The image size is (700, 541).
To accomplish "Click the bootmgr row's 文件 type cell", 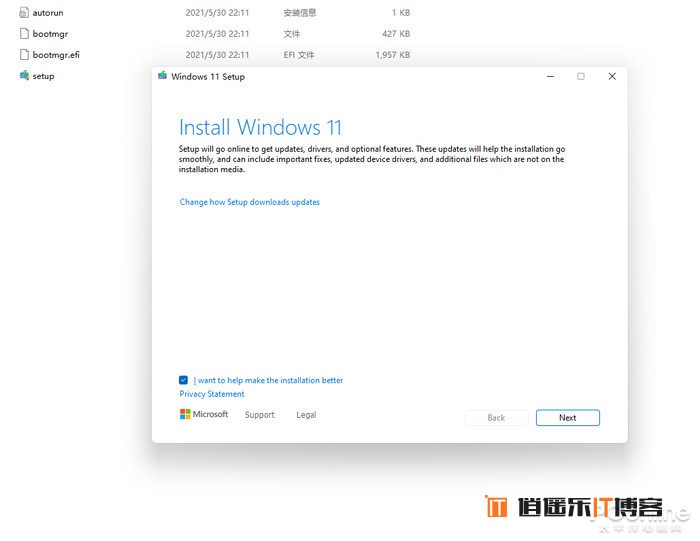I will tap(292, 34).
